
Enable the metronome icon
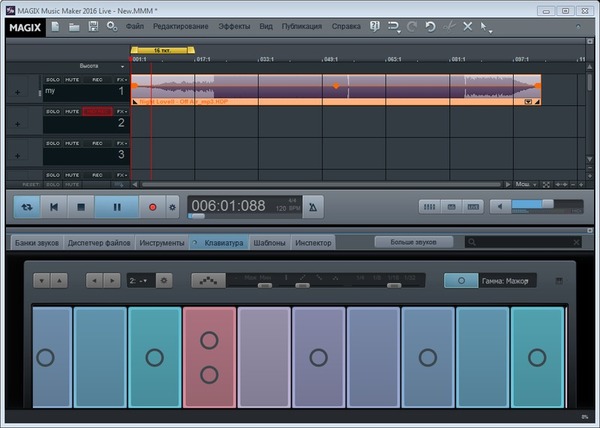[x=314, y=207]
